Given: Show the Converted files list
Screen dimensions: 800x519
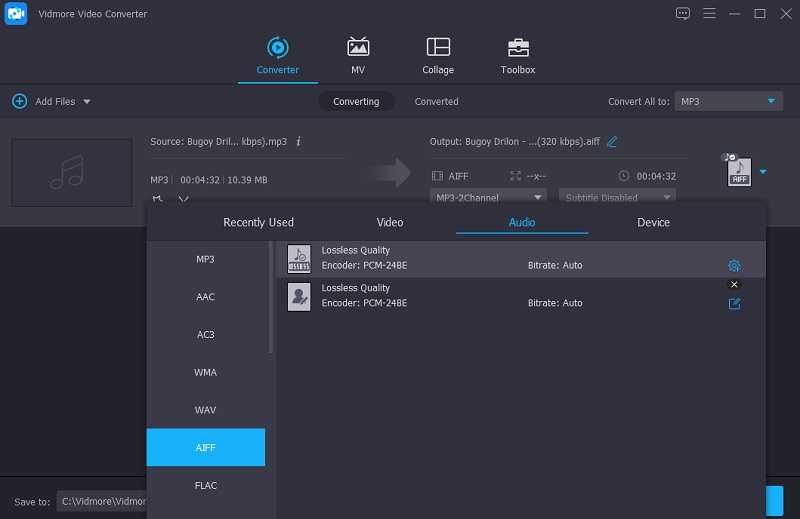Looking at the screenshot, I should click(436, 101).
